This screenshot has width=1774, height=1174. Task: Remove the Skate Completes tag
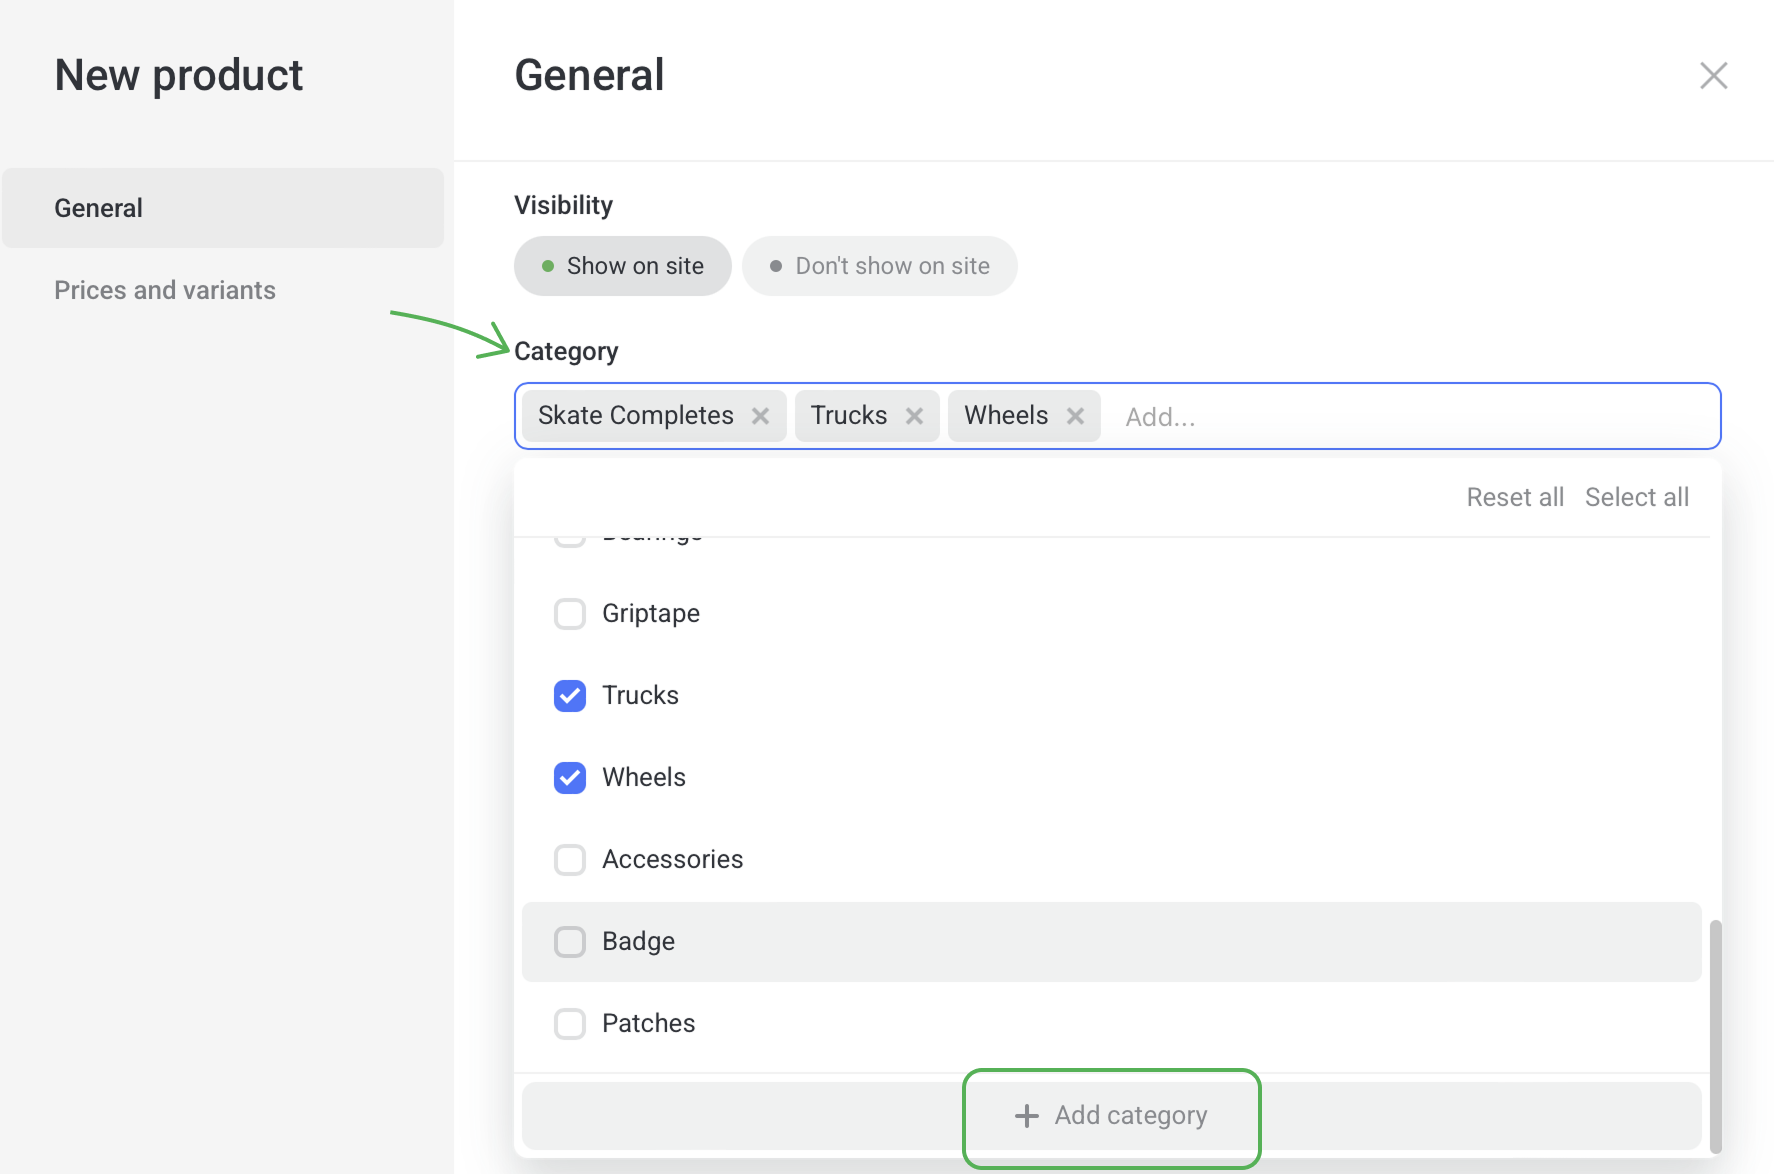[x=760, y=416]
